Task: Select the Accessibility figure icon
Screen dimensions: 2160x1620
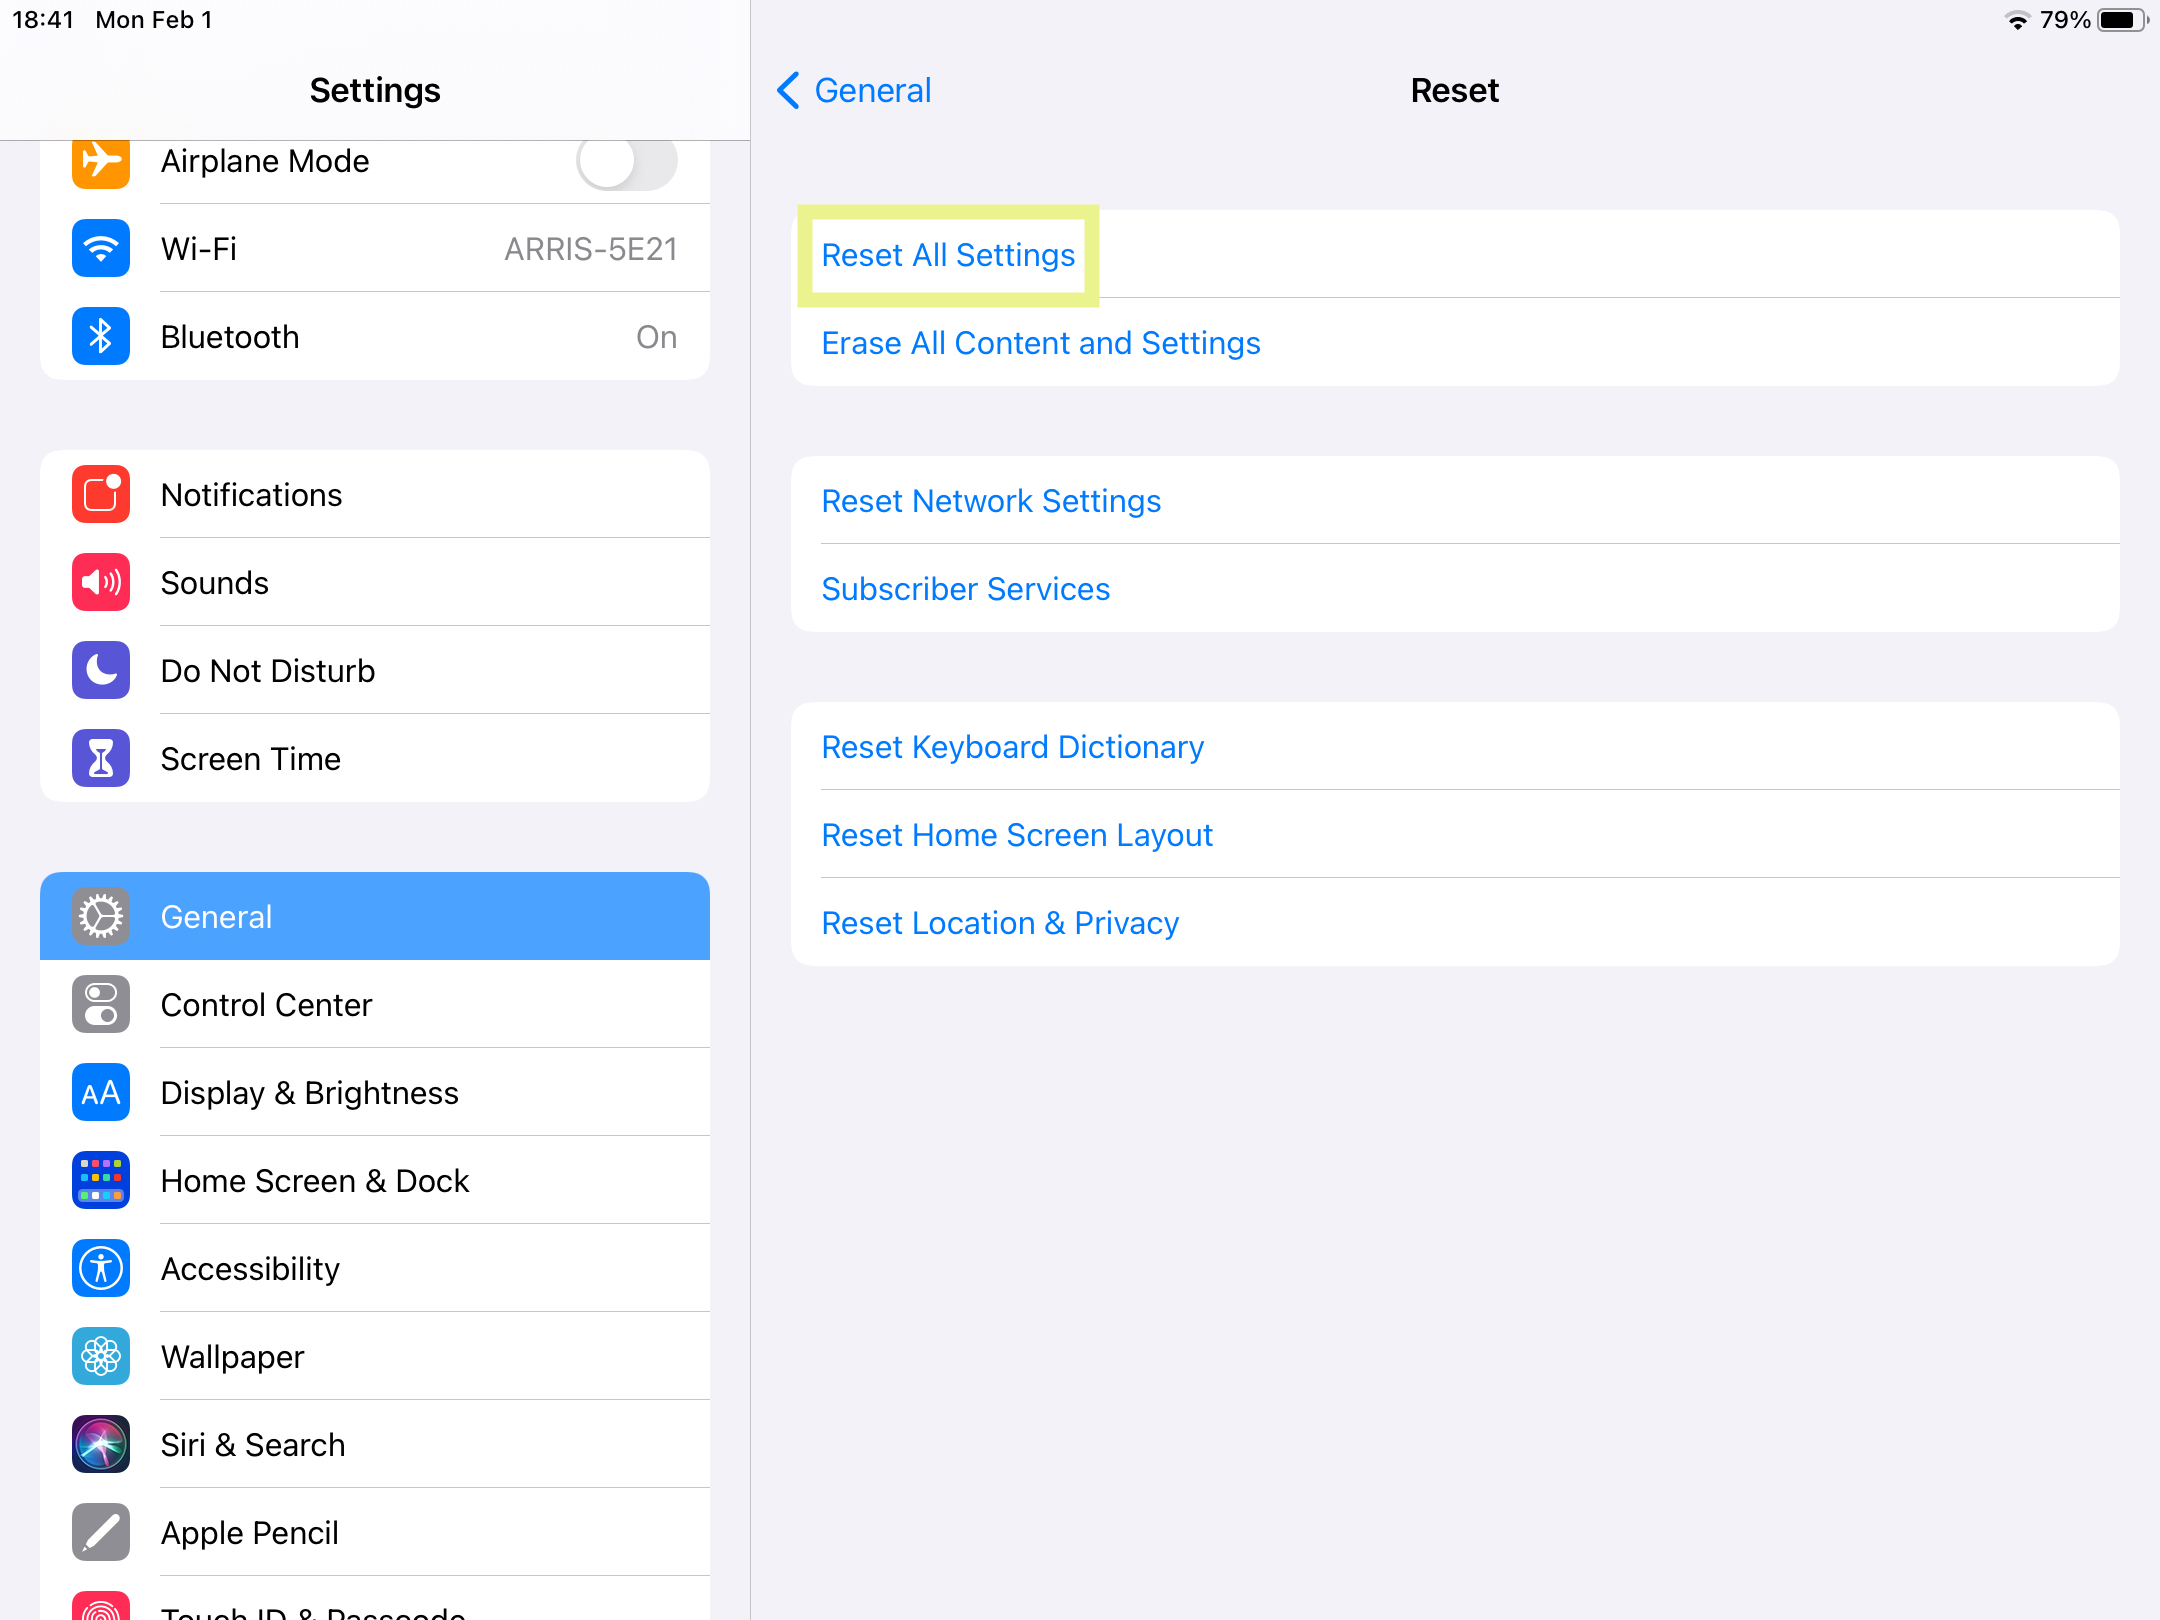Action: pos(100,1268)
